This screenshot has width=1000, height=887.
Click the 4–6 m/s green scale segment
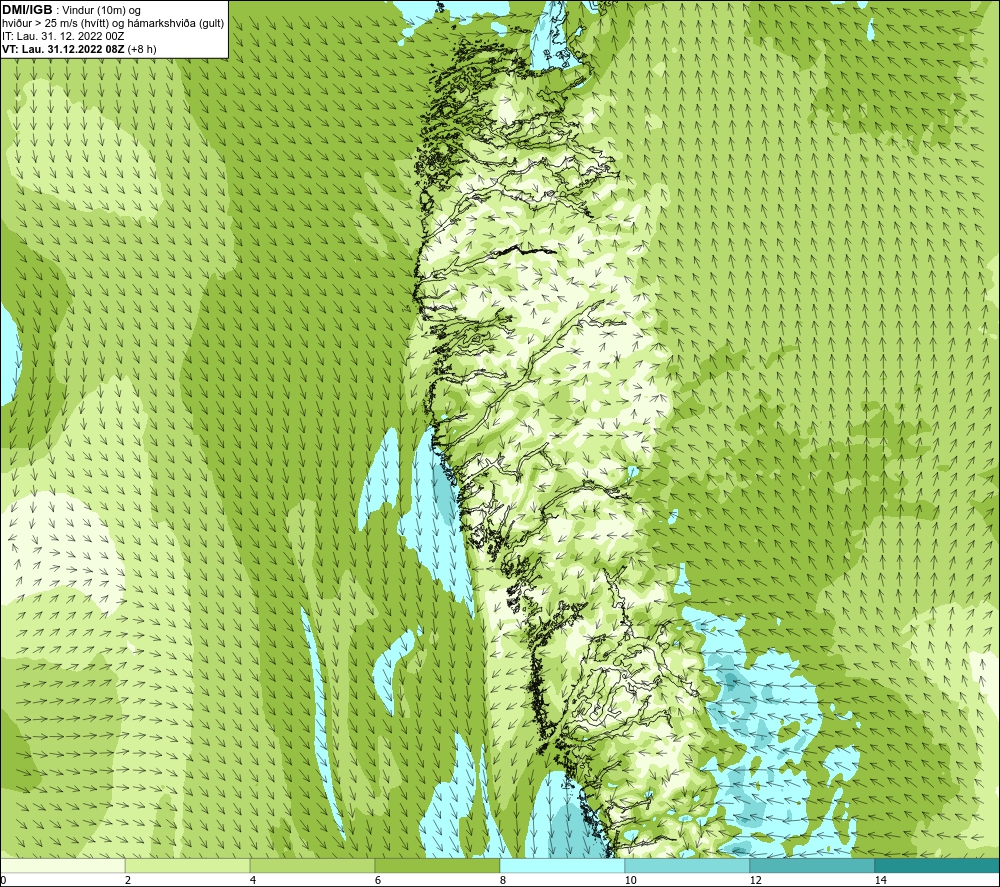point(312,865)
